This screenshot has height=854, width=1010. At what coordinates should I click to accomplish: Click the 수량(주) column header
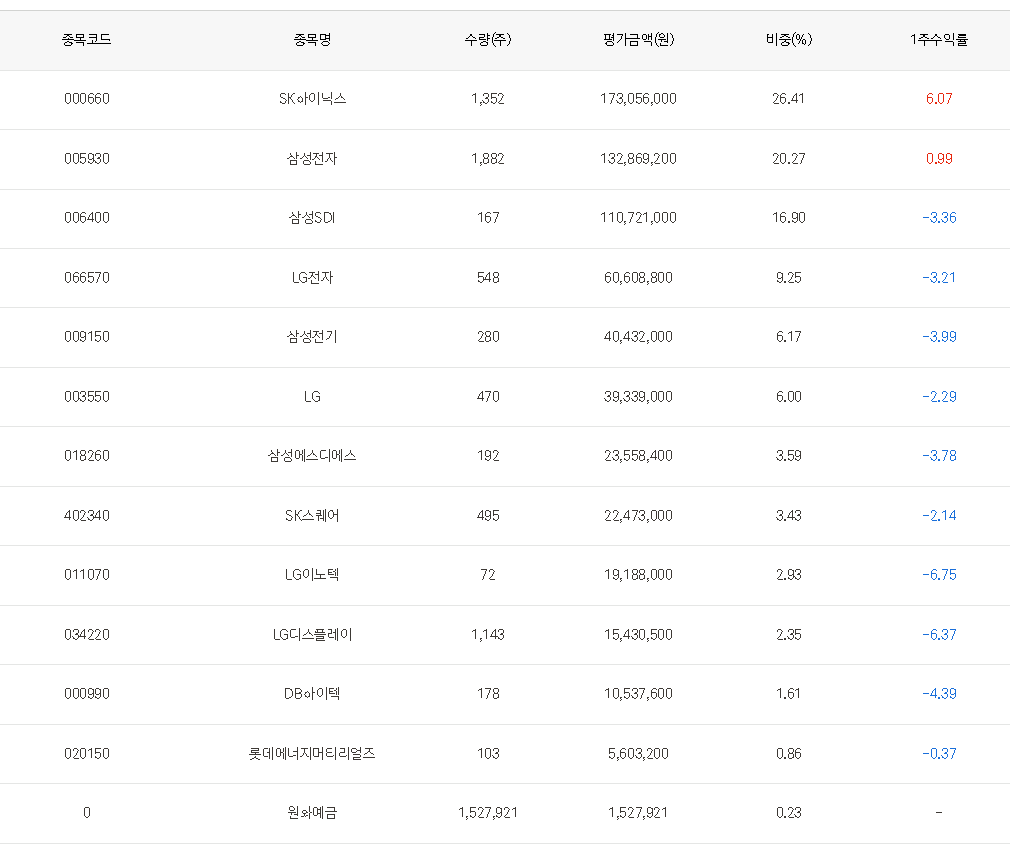click(488, 40)
